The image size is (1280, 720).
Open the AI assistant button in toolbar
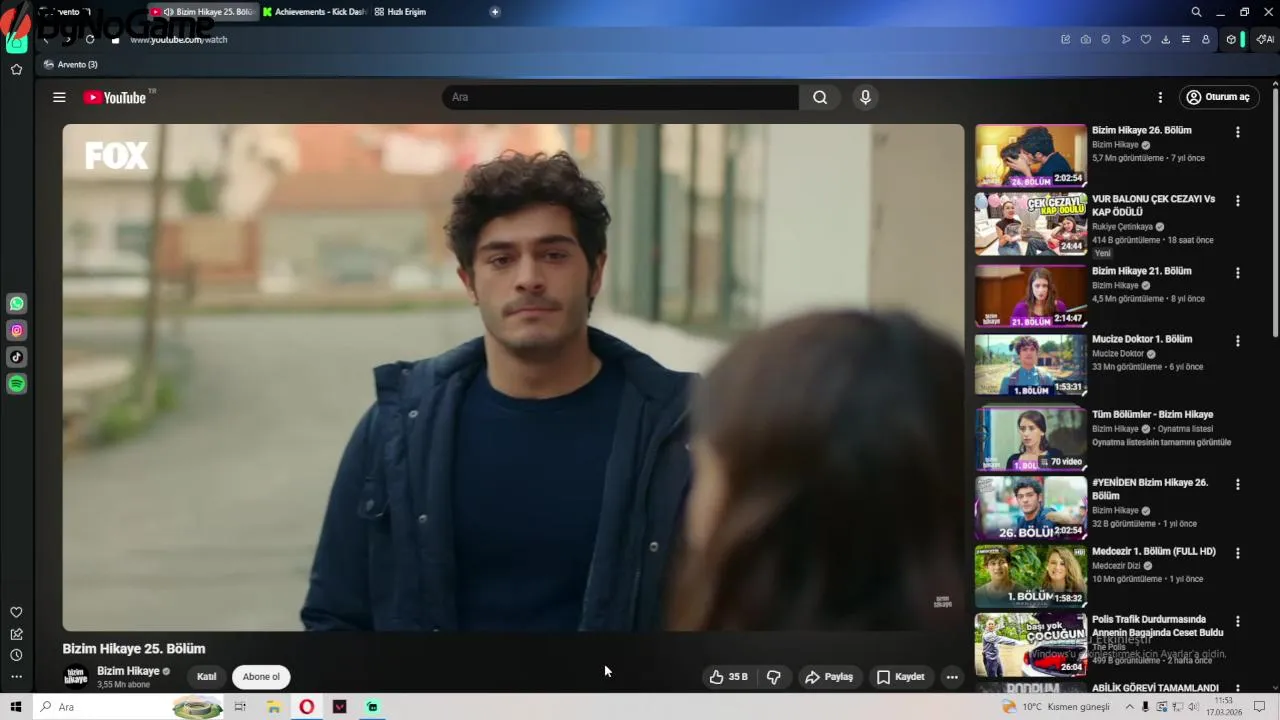(x=1265, y=39)
